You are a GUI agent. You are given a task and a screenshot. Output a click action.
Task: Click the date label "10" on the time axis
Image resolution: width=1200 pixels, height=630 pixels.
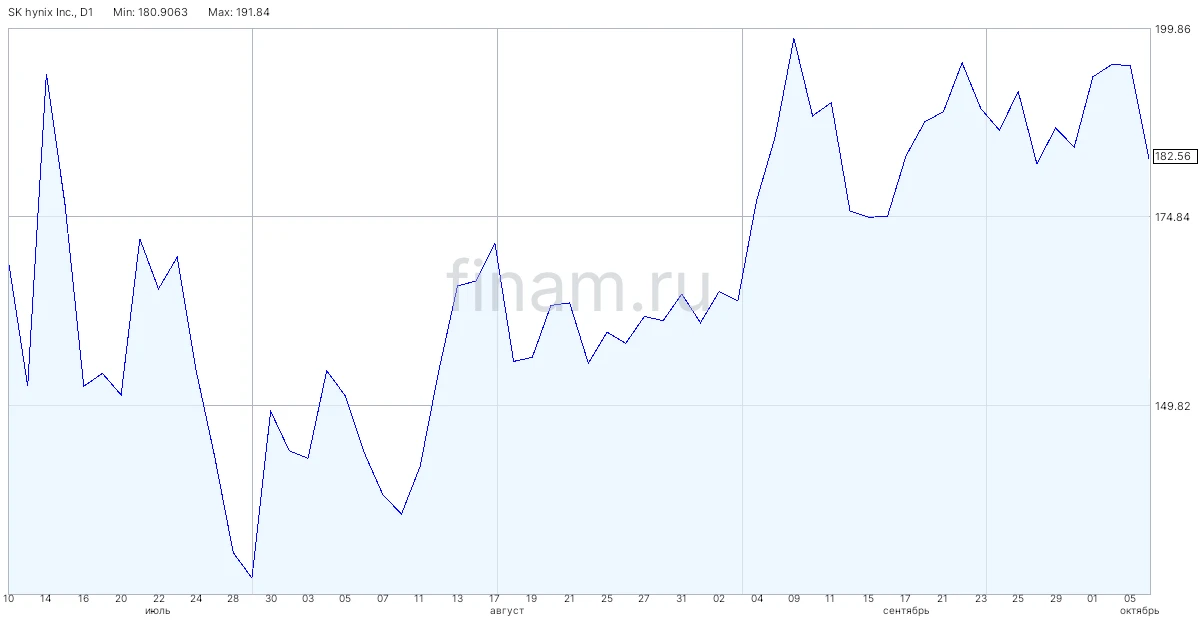(x=8, y=599)
